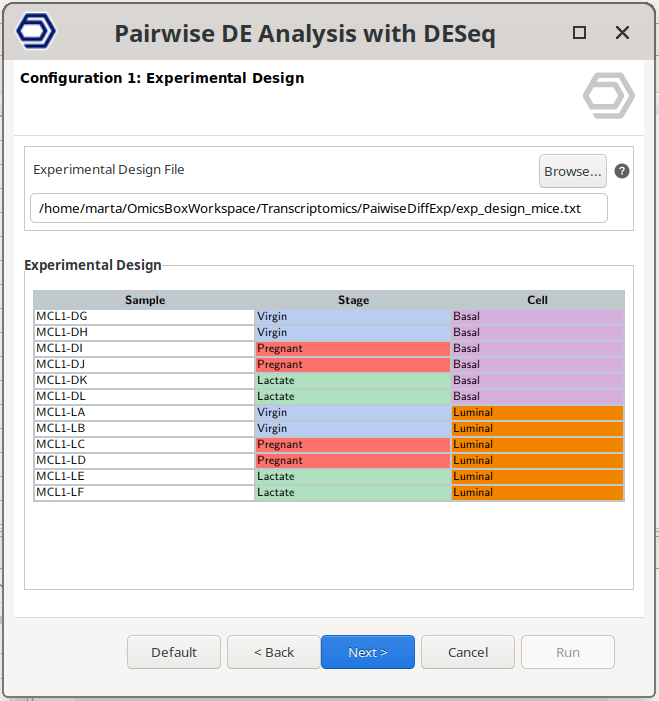659x701 pixels.
Task: Open help for Experimental Design File
Action: 622,171
